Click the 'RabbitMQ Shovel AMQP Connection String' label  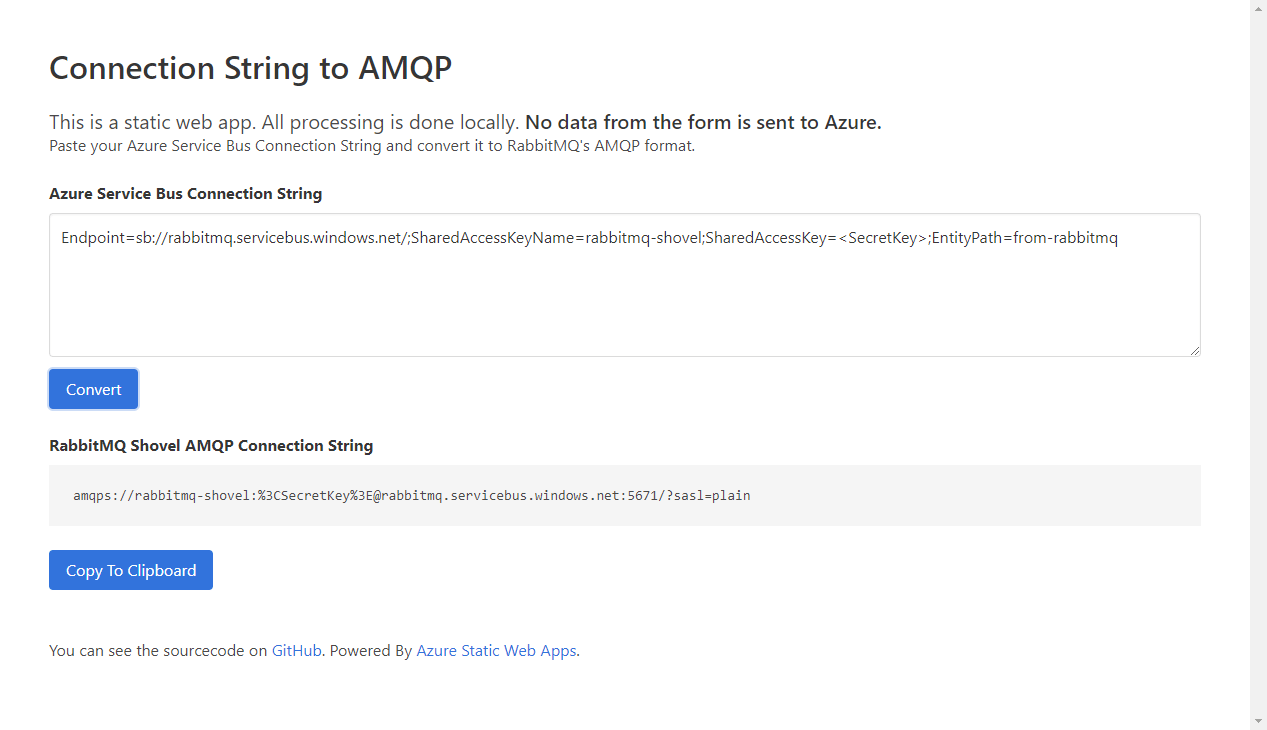pyautogui.click(x=211, y=446)
